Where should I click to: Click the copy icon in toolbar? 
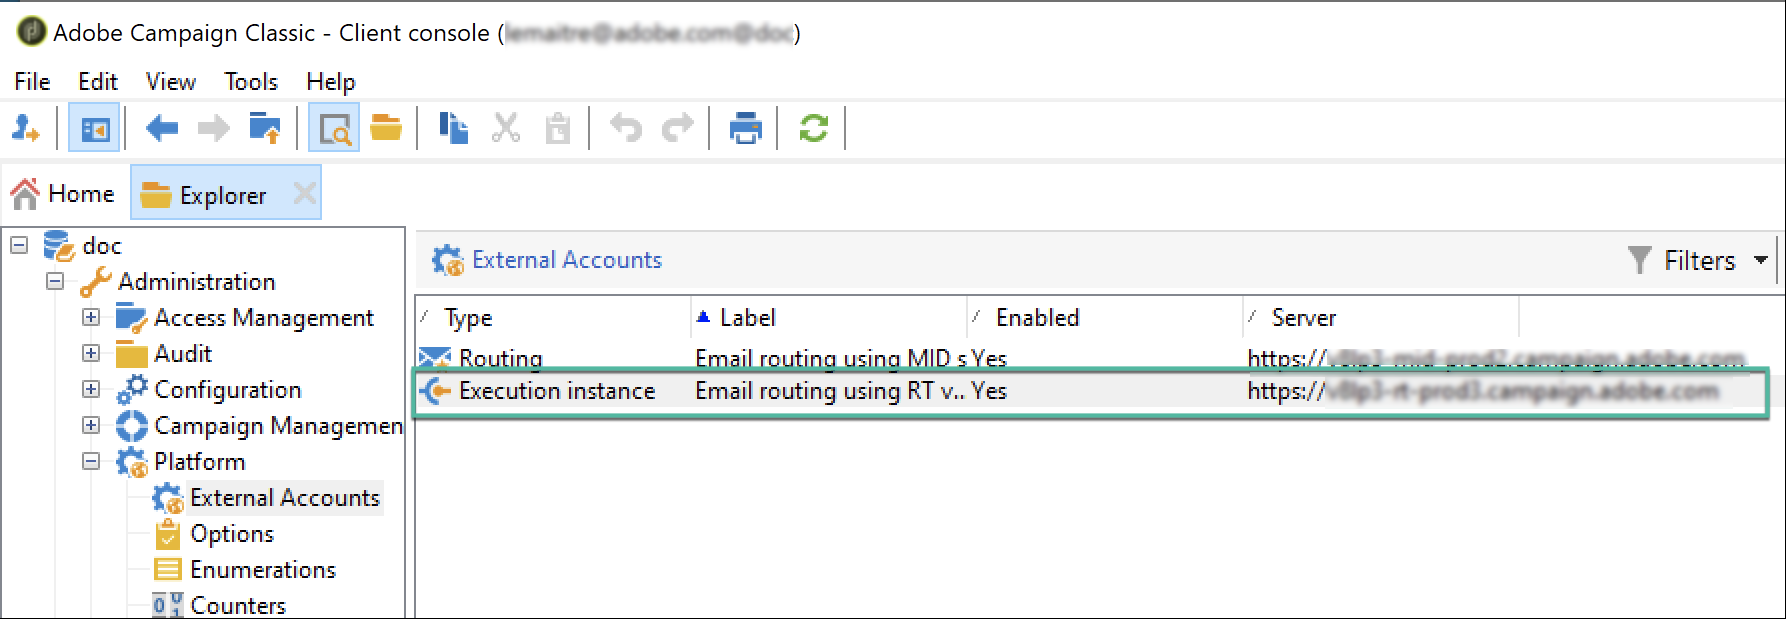tap(454, 128)
